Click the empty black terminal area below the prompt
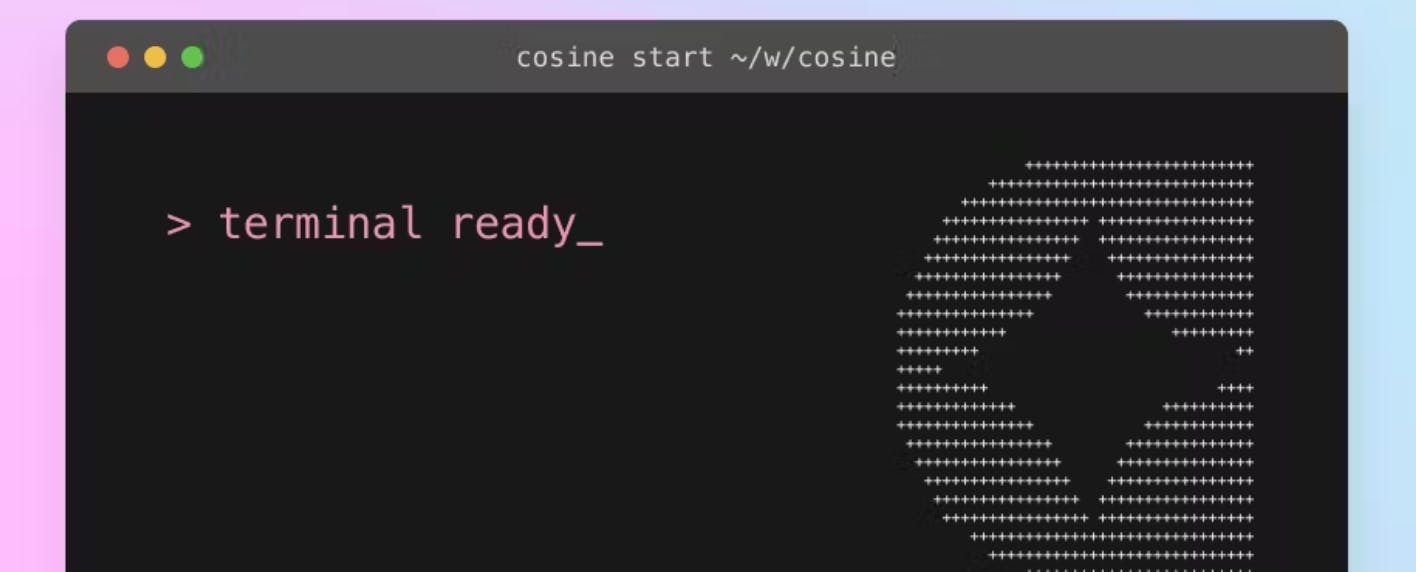 coord(450,420)
